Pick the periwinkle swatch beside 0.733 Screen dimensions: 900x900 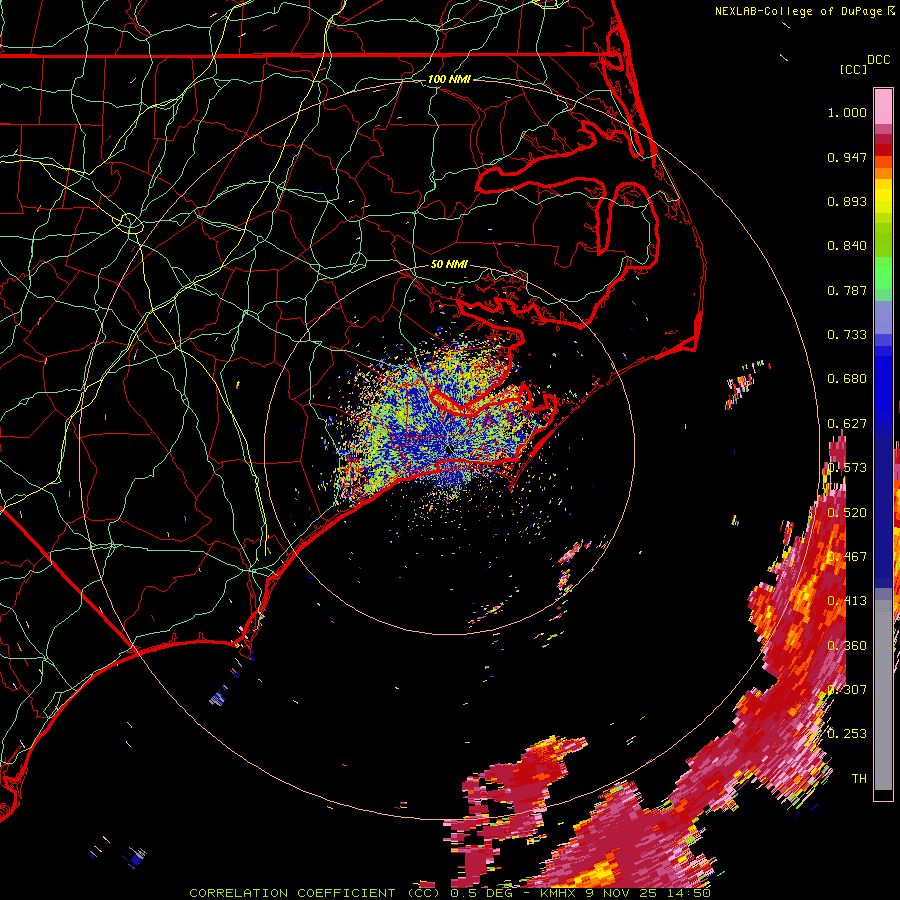[x=883, y=321]
